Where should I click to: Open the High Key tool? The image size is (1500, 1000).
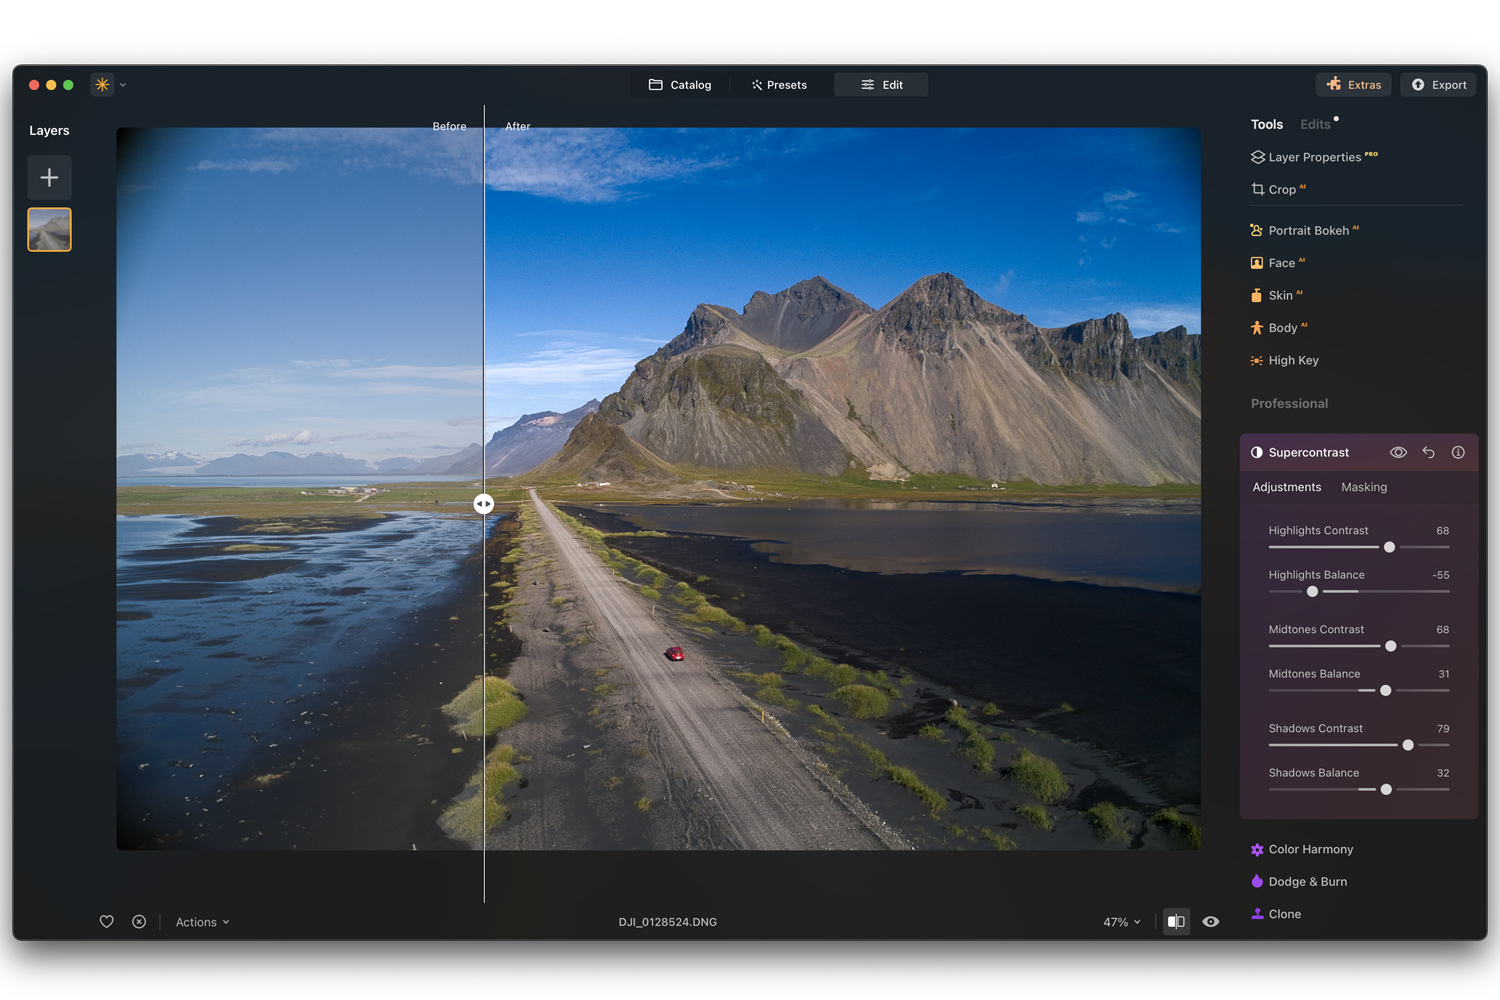1284,361
